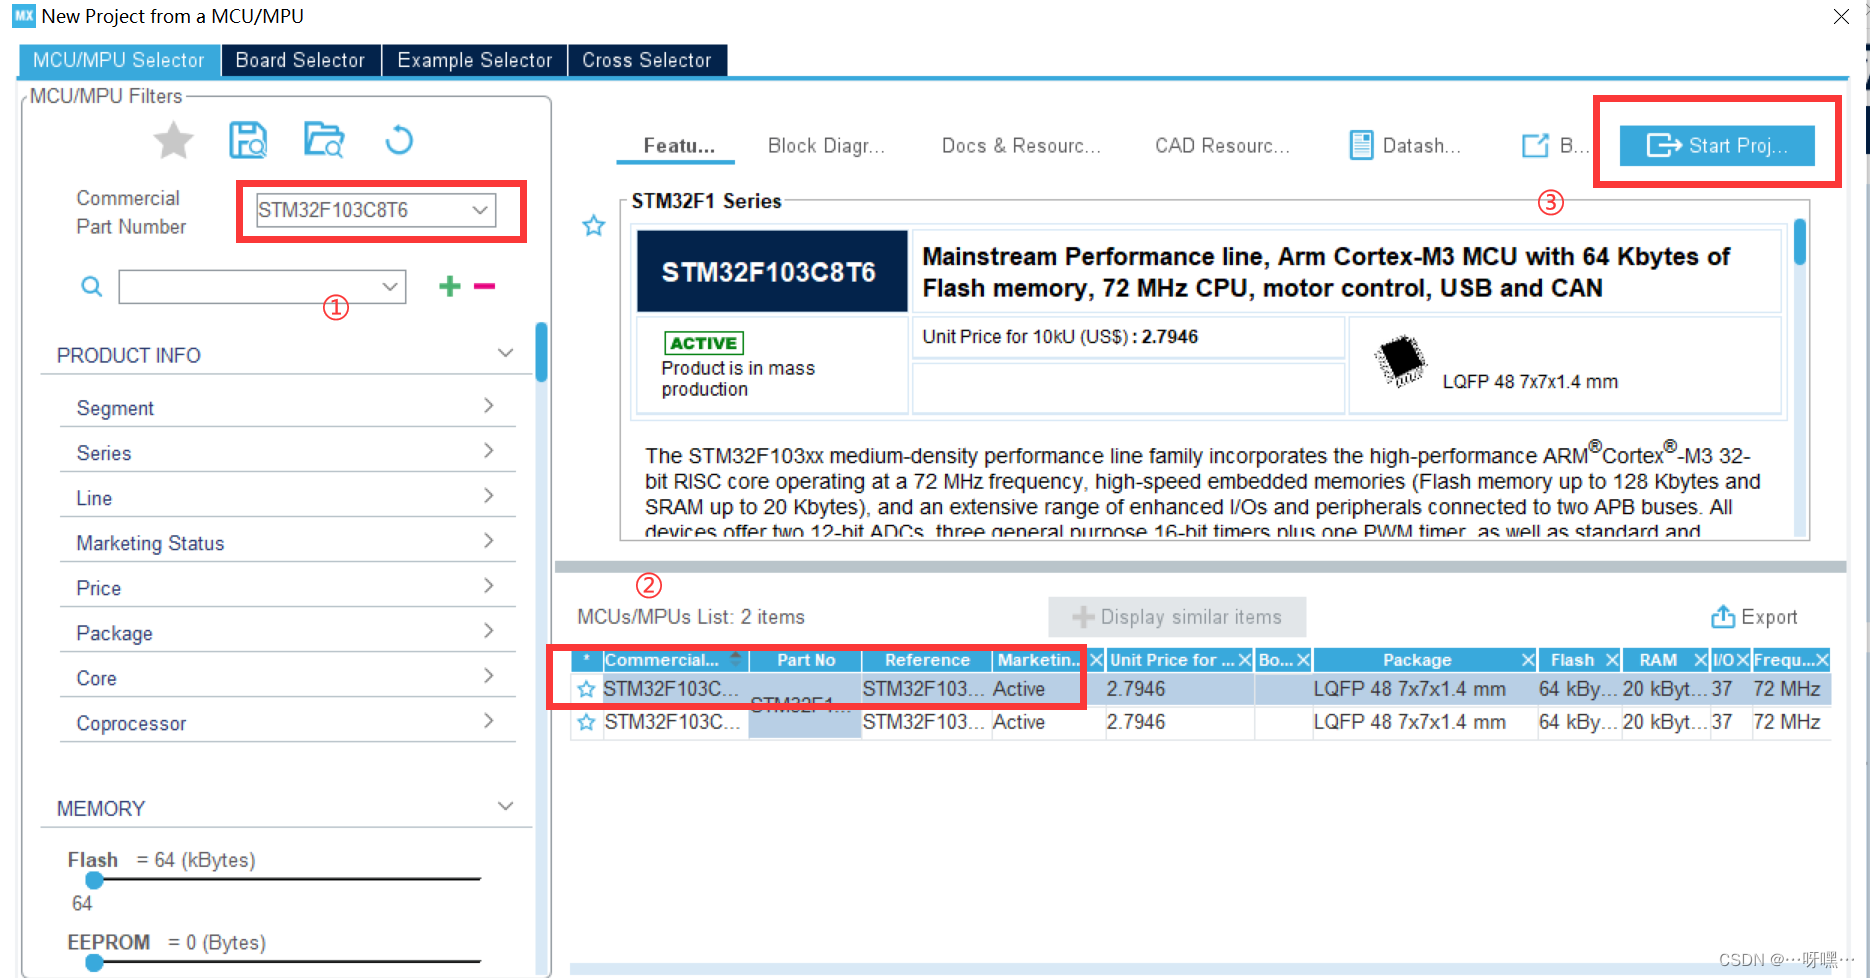Click the green plus add filter icon
Viewport: 1870px width, 978px height.
click(x=450, y=286)
